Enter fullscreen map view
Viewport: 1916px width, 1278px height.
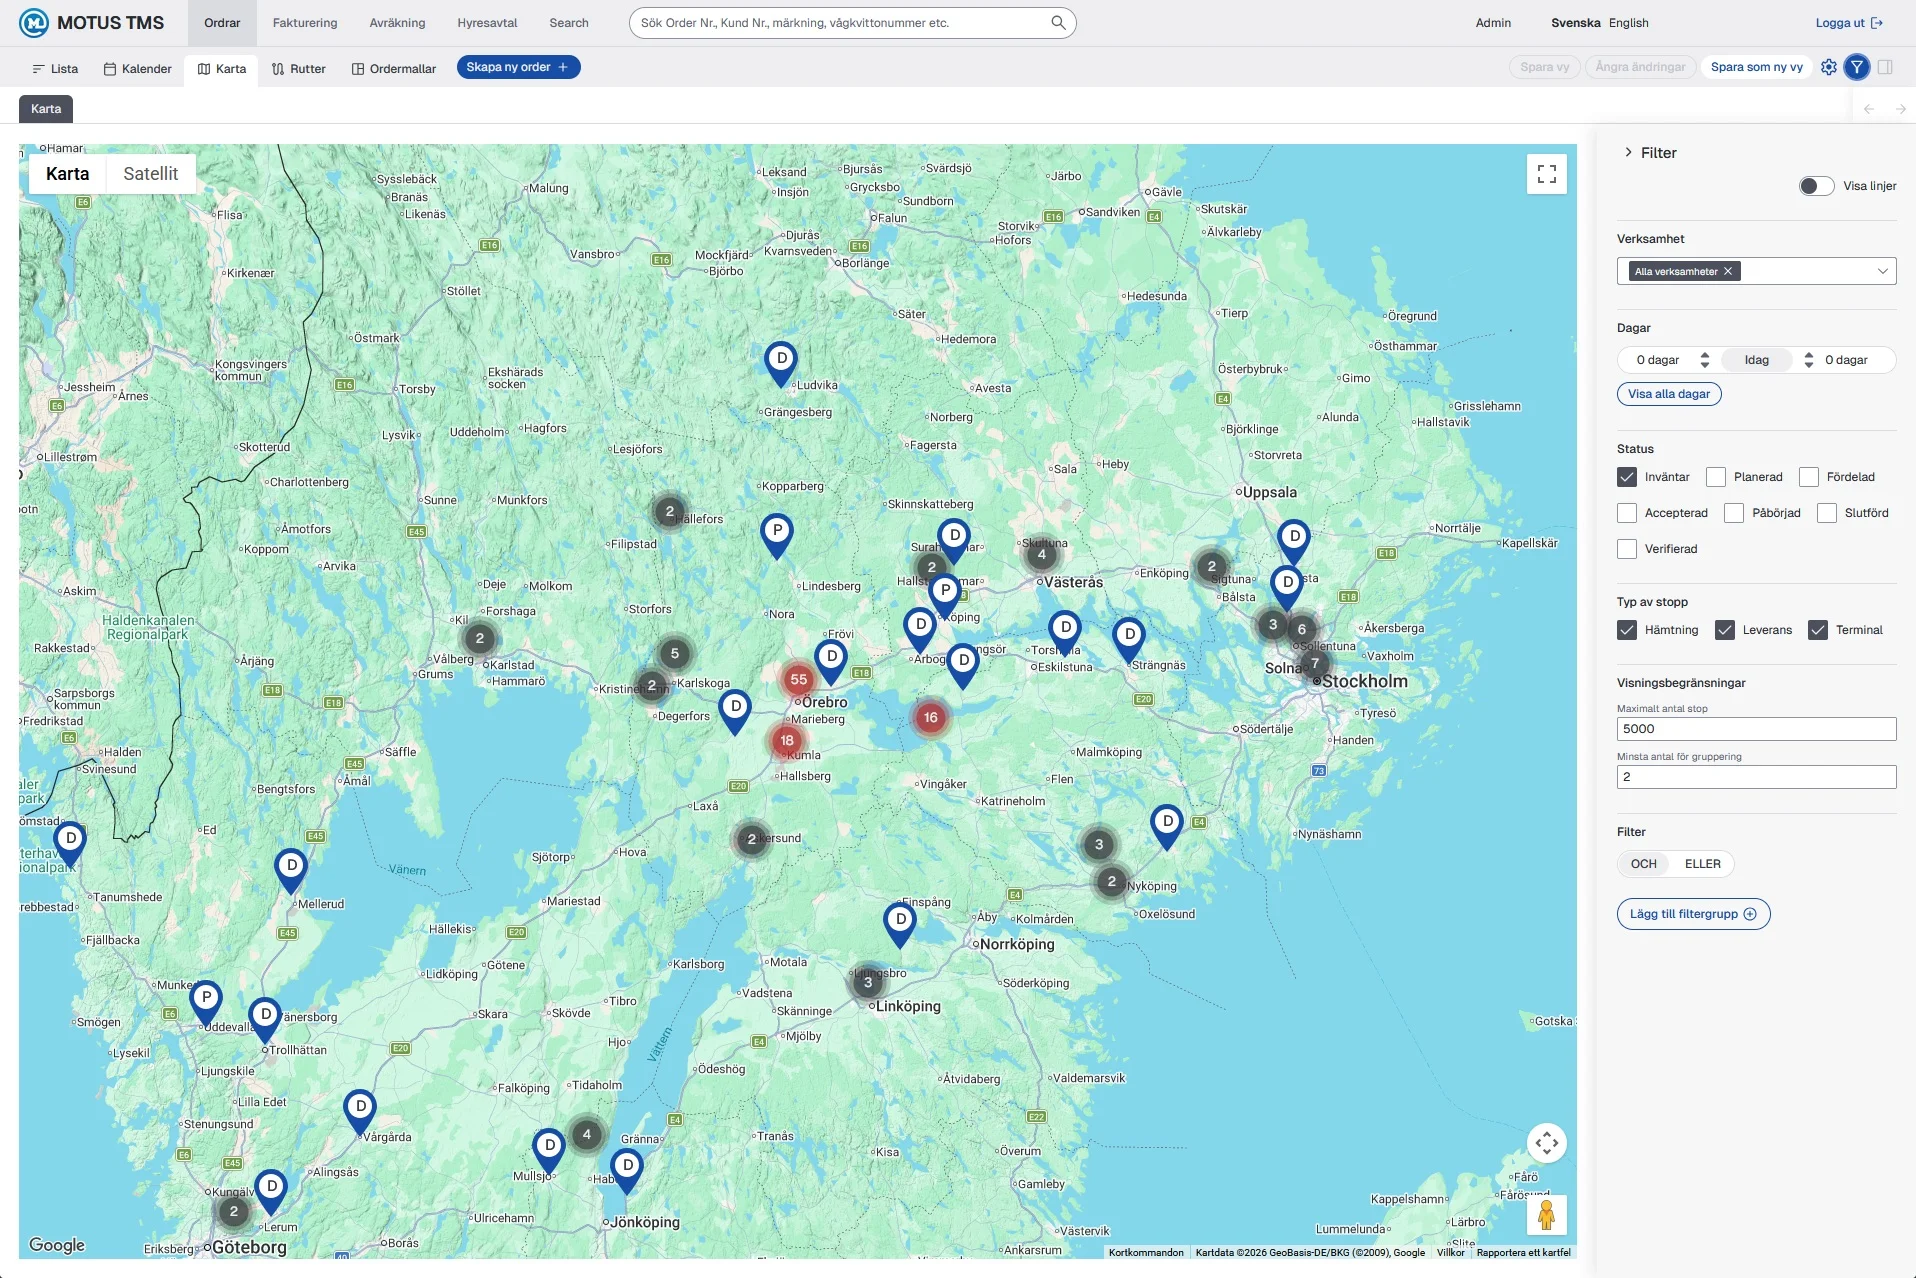point(1547,174)
